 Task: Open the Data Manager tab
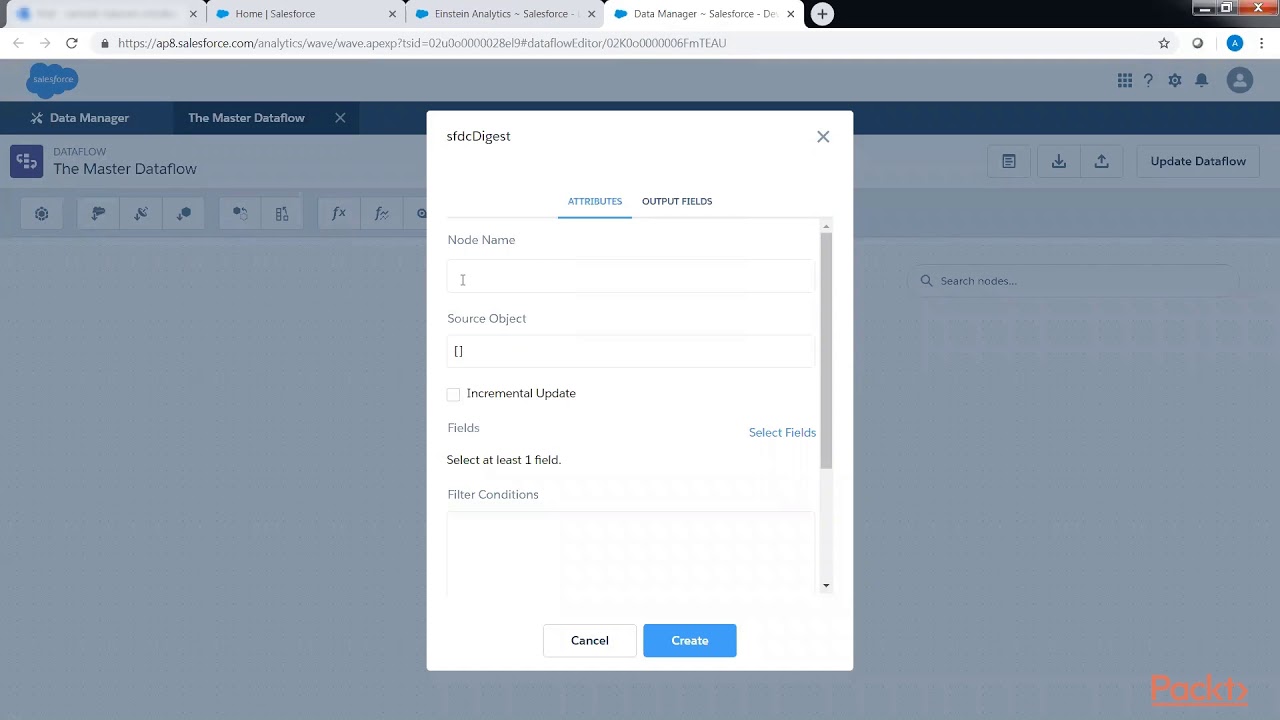pos(80,118)
